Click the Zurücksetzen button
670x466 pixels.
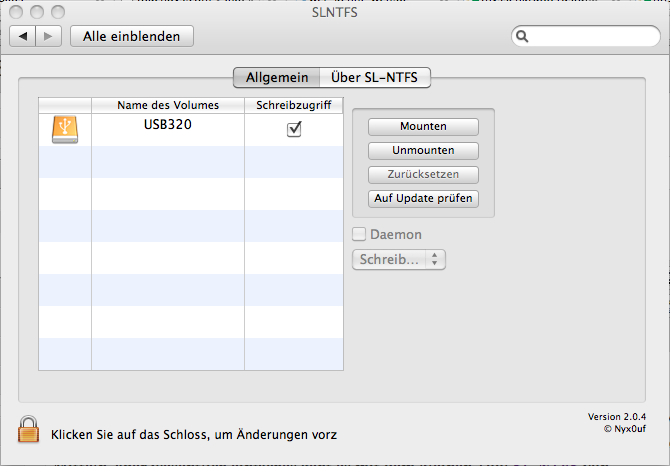click(423, 174)
